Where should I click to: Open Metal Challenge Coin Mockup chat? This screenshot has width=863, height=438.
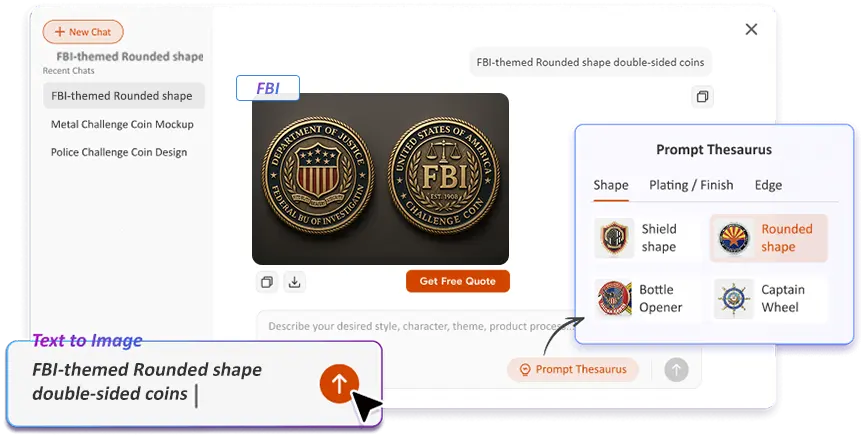pyautogui.click(x=122, y=124)
